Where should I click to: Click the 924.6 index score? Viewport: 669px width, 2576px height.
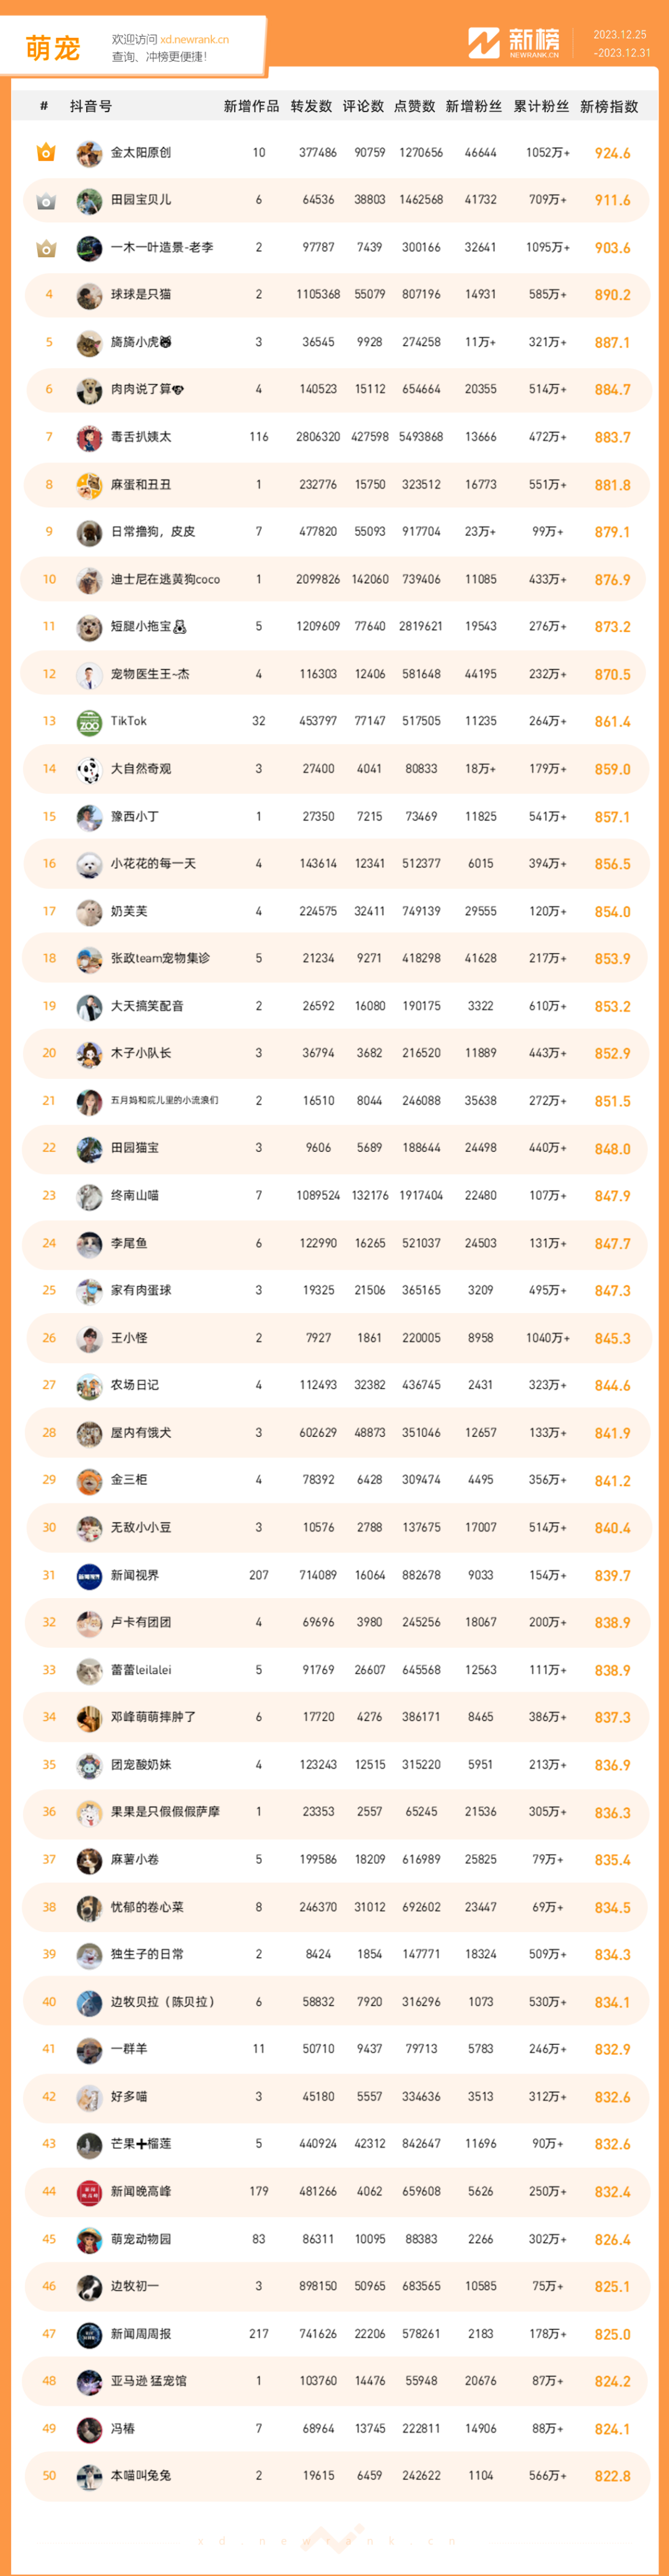[612, 154]
